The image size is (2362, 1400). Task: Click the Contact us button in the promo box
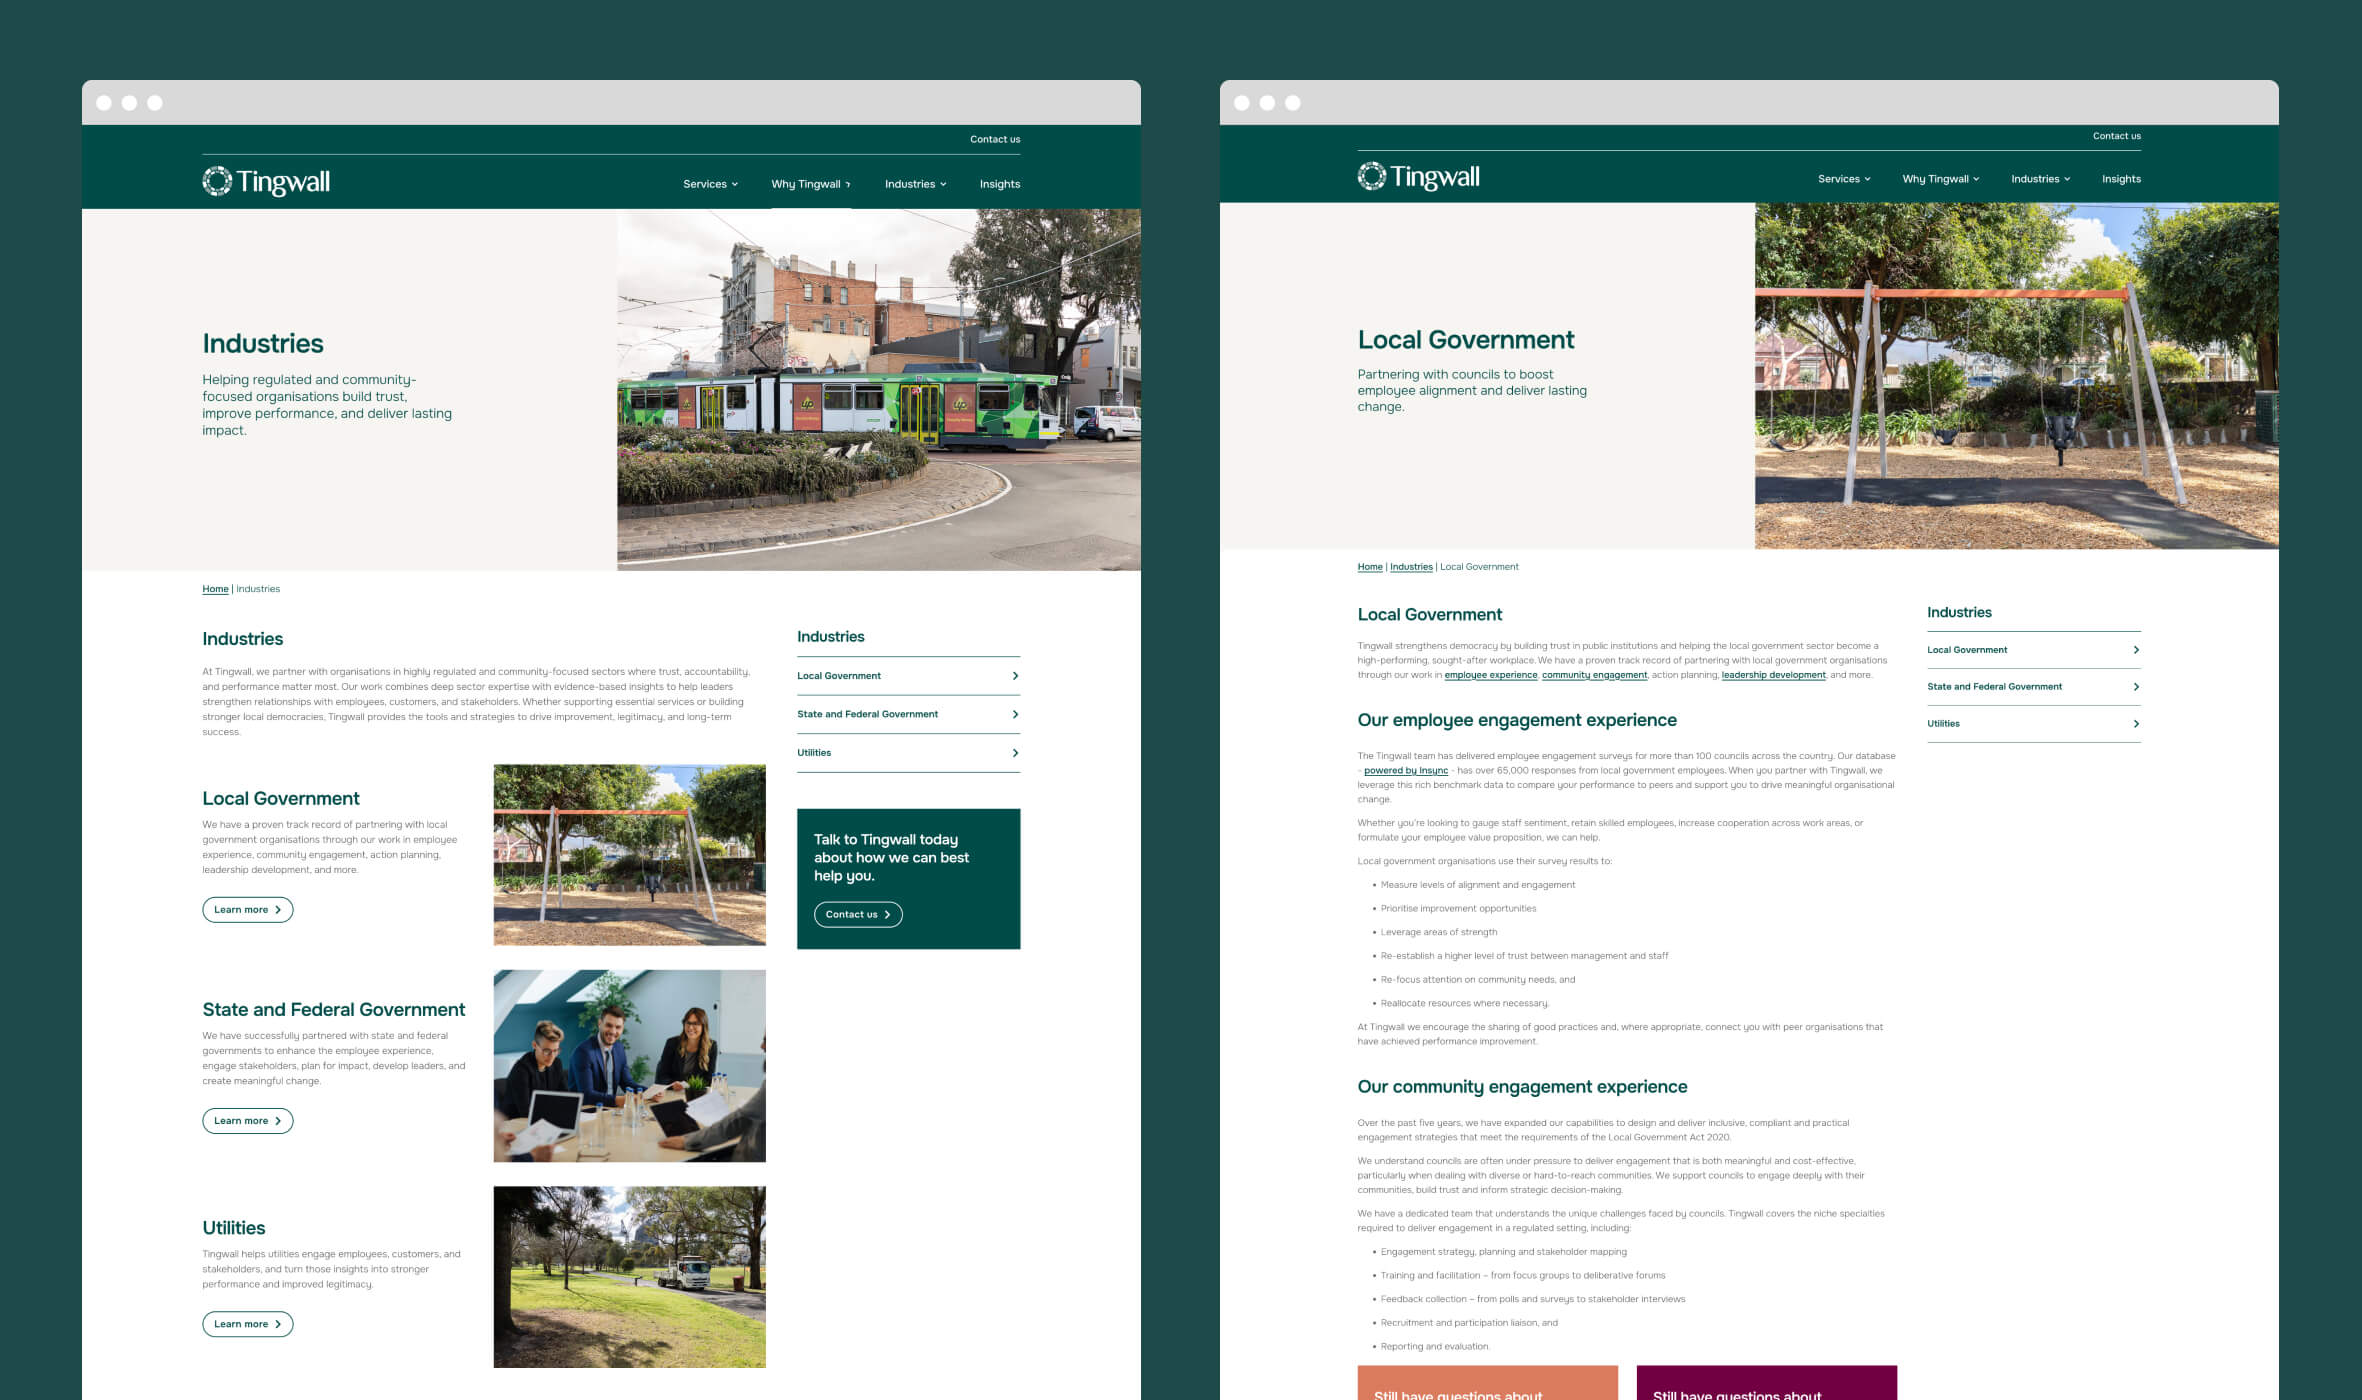coord(857,914)
